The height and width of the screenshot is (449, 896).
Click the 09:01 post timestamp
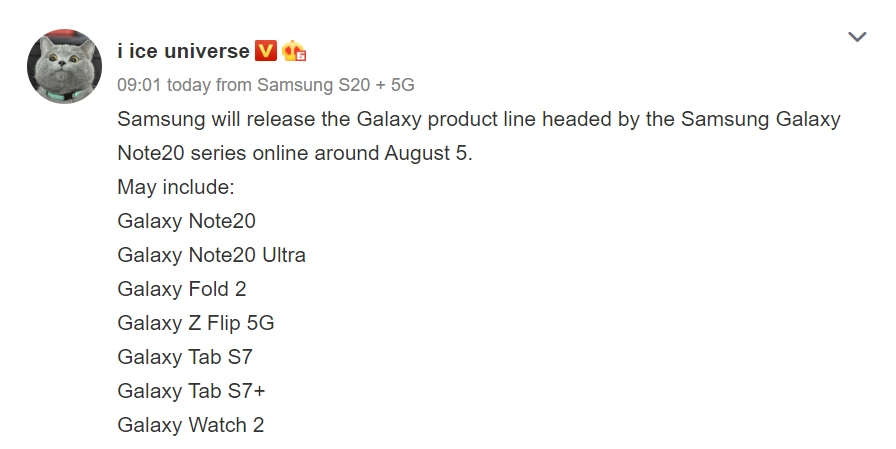click(x=138, y=84)
